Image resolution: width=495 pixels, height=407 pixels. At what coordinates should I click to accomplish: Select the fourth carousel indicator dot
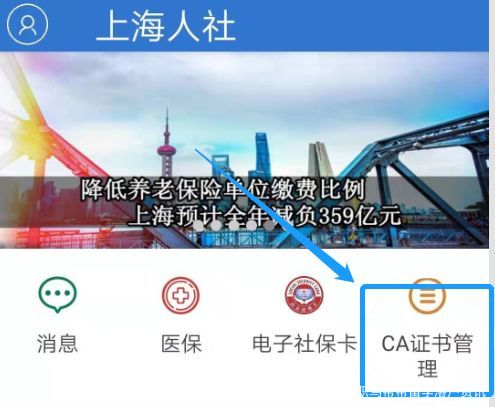coord(251,226)
